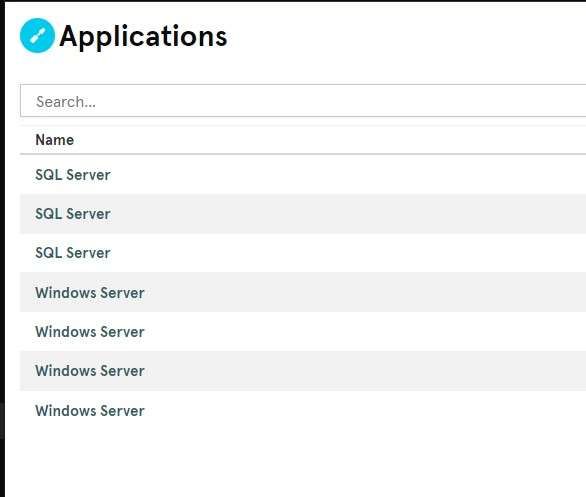Viewport: 586px width, 497px height.
Task: Click the Search placeholder text in the search box
Action: click(66, 102)
